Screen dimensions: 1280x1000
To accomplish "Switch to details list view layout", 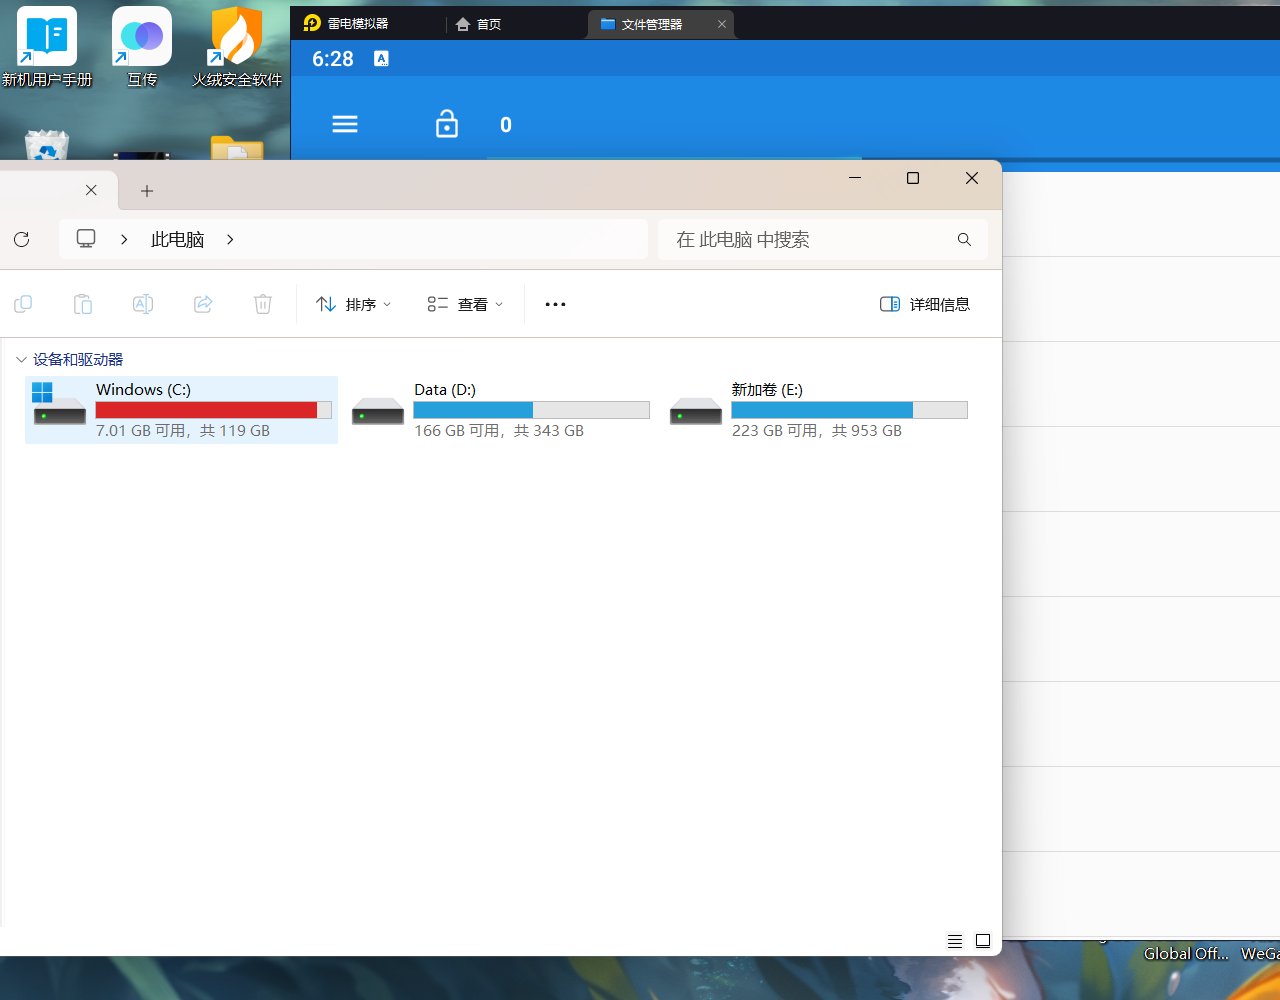I will coord(955,941).
